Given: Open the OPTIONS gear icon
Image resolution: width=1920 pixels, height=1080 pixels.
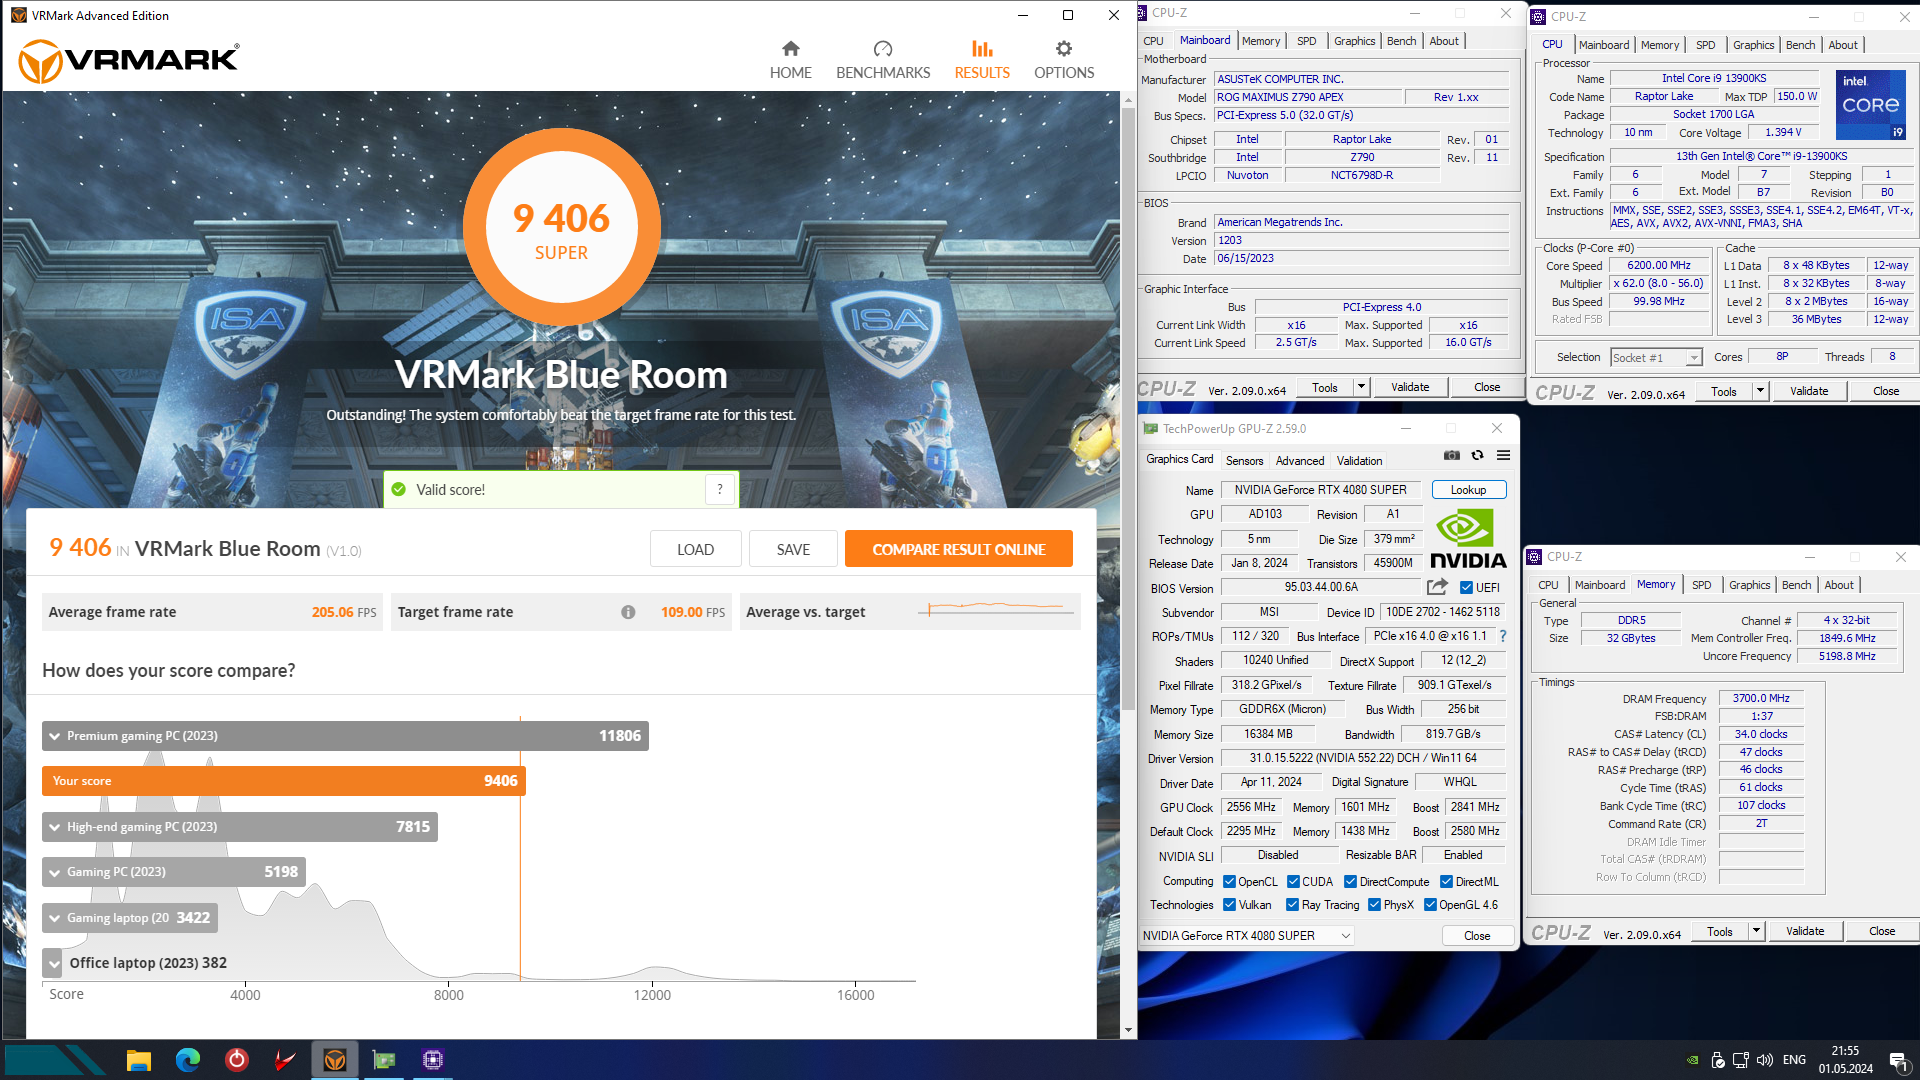Looking at the screenshot, I should click(x=1064, y=49).
